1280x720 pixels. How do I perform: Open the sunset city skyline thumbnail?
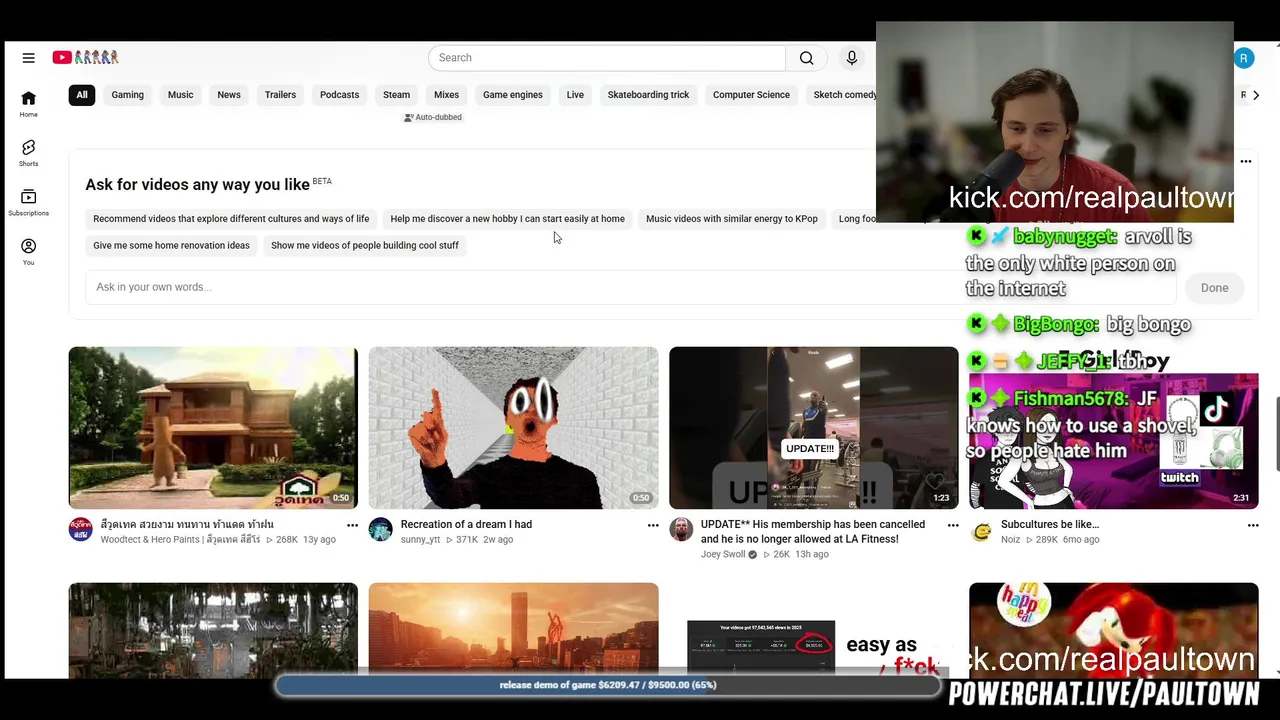(513, 630)
